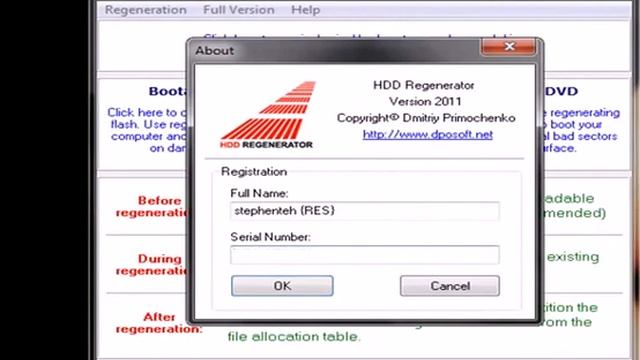Click the 'About' dialog title
640x360 pixels.
click(x=214, y=51)
